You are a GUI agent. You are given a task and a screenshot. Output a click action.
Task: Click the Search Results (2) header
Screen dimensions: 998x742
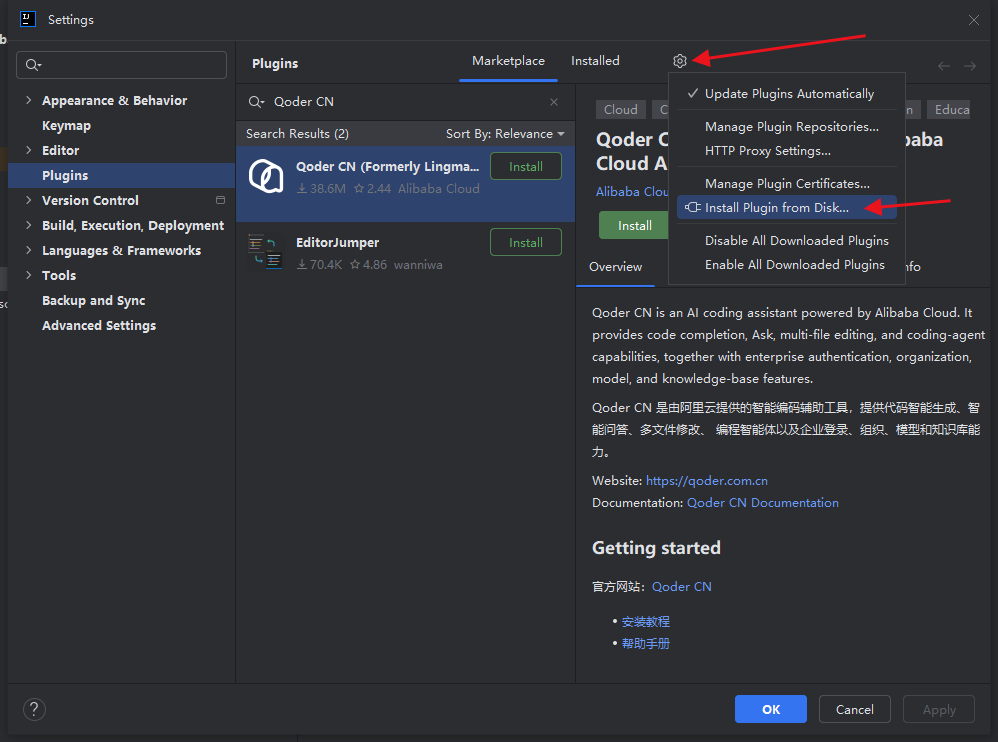point(297,134)
